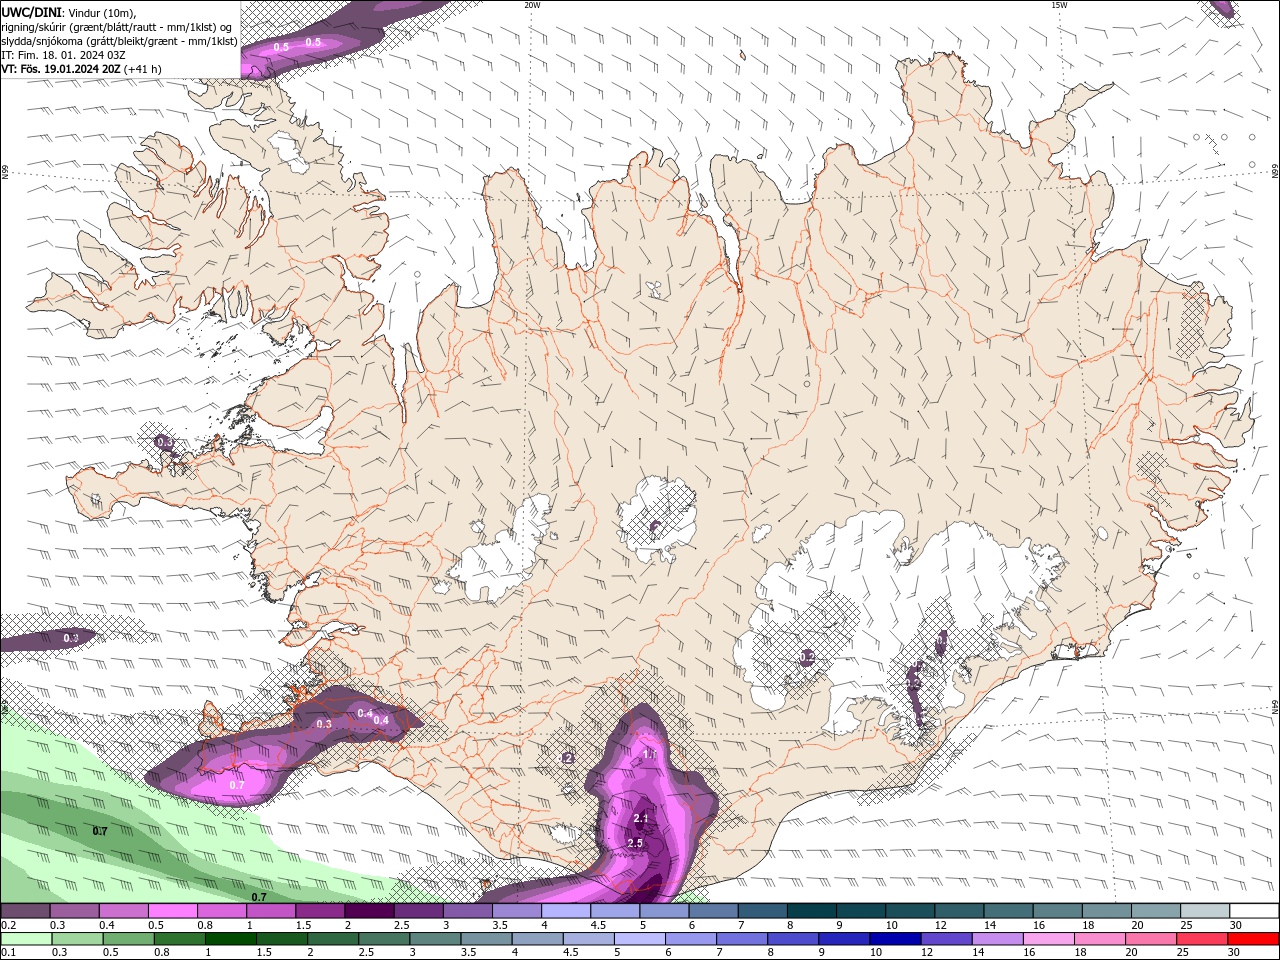The width and height of the screenshot is (1280, 960).
Task: Select the bright pink 0.5 swatch in upper legend
Action: coord(172,911)
